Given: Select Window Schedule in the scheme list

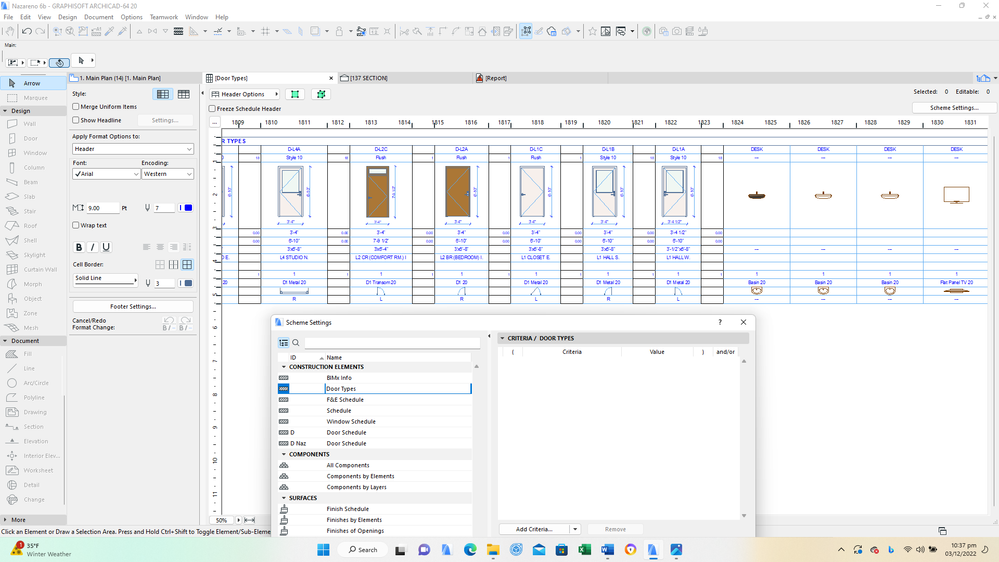Looking at the screenshot, I should [x=351, y=422].
